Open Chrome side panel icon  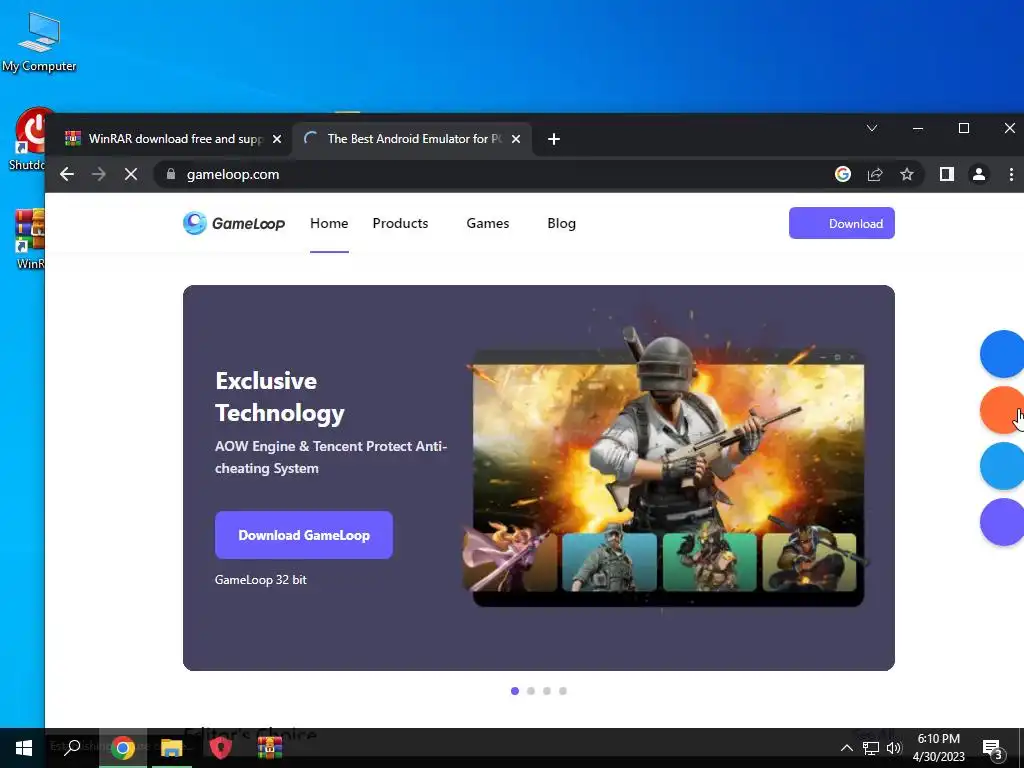point(946,174)
